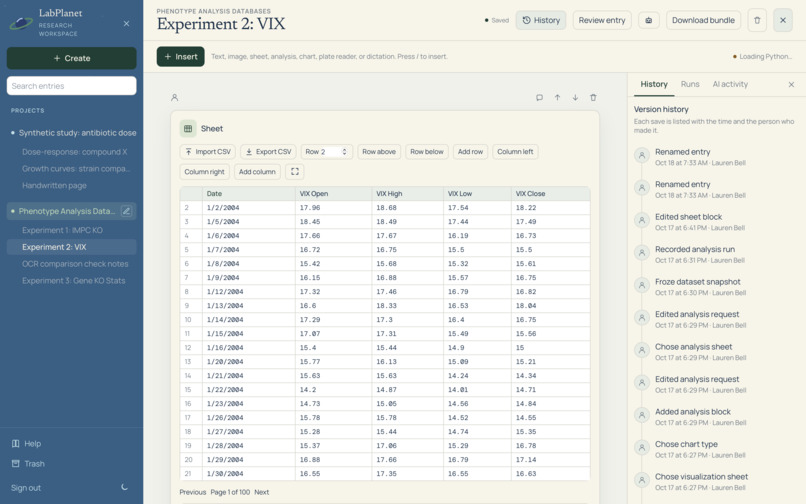Move the Sheet block up
Image resolution: width=806 pixels, height=504 pixels.
point(557,97)
